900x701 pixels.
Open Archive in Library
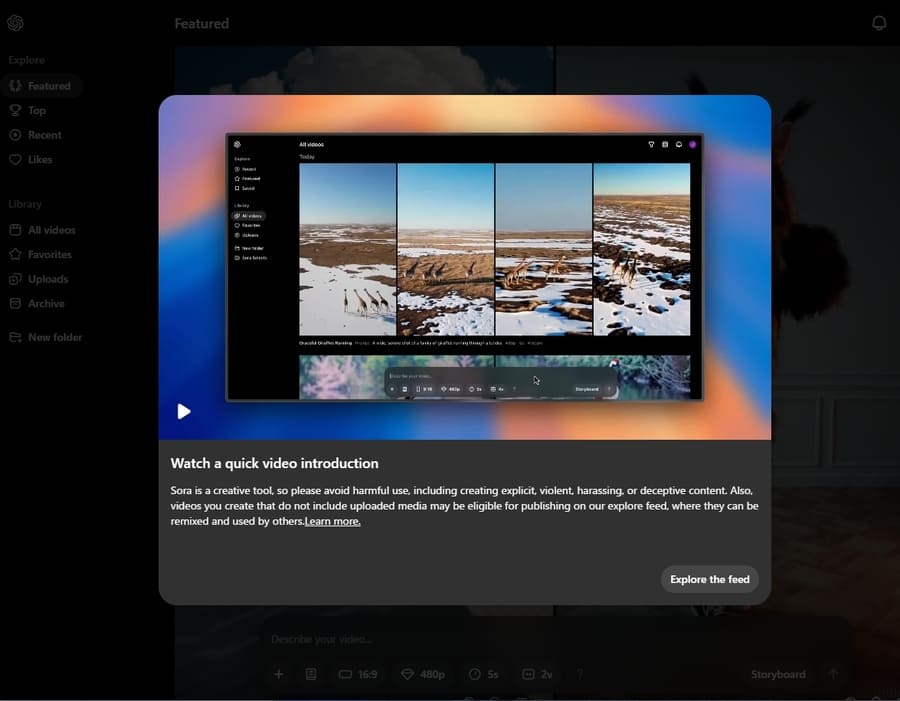point(37,304)
